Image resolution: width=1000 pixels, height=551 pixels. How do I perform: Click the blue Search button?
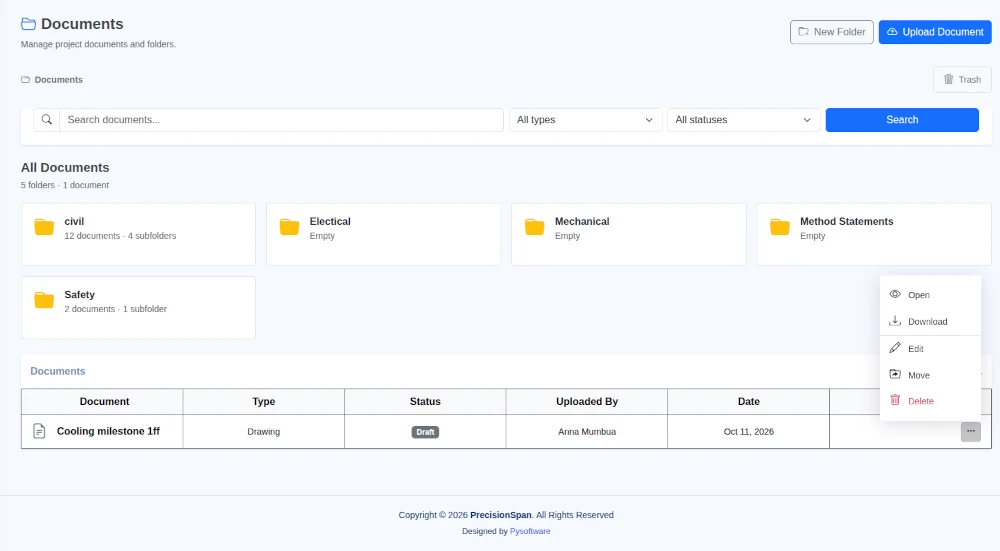click(x=902, y=120)
